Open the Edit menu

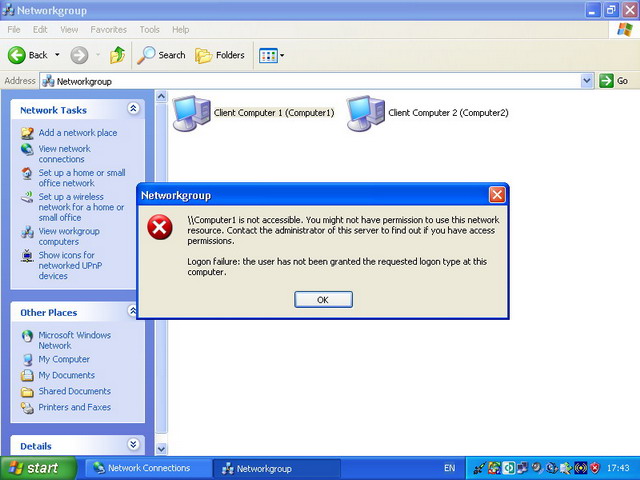(40, 29)
